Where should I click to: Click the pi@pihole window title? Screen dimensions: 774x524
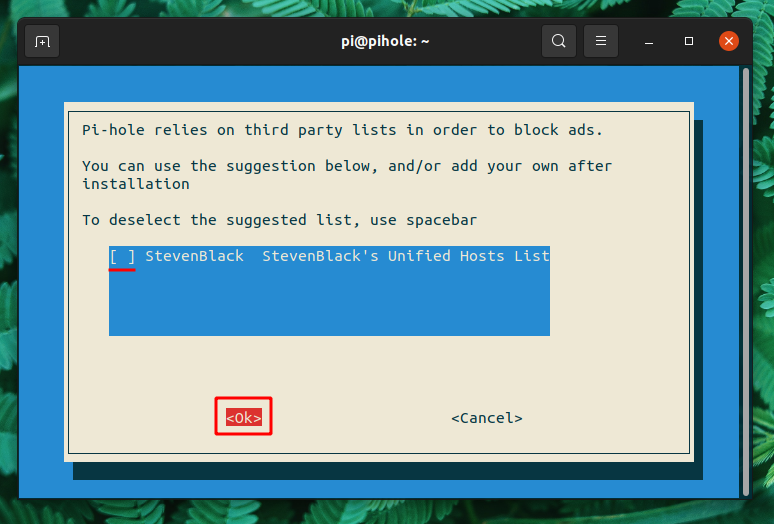point(385,41)
